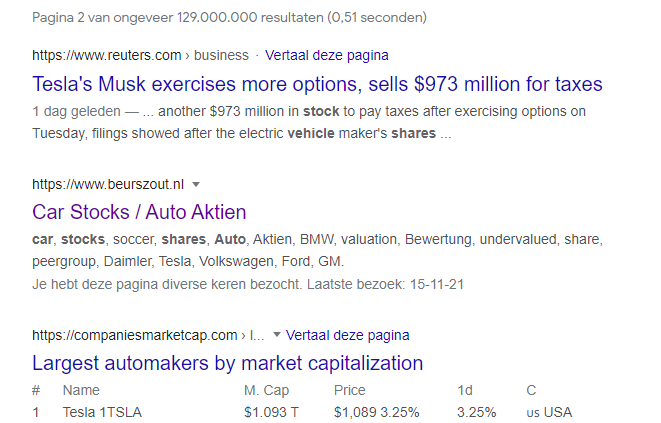Image resolution: width=661 pixels, height=423 pixels.
Task: Click the M. Cap column header
Action: 265,390
